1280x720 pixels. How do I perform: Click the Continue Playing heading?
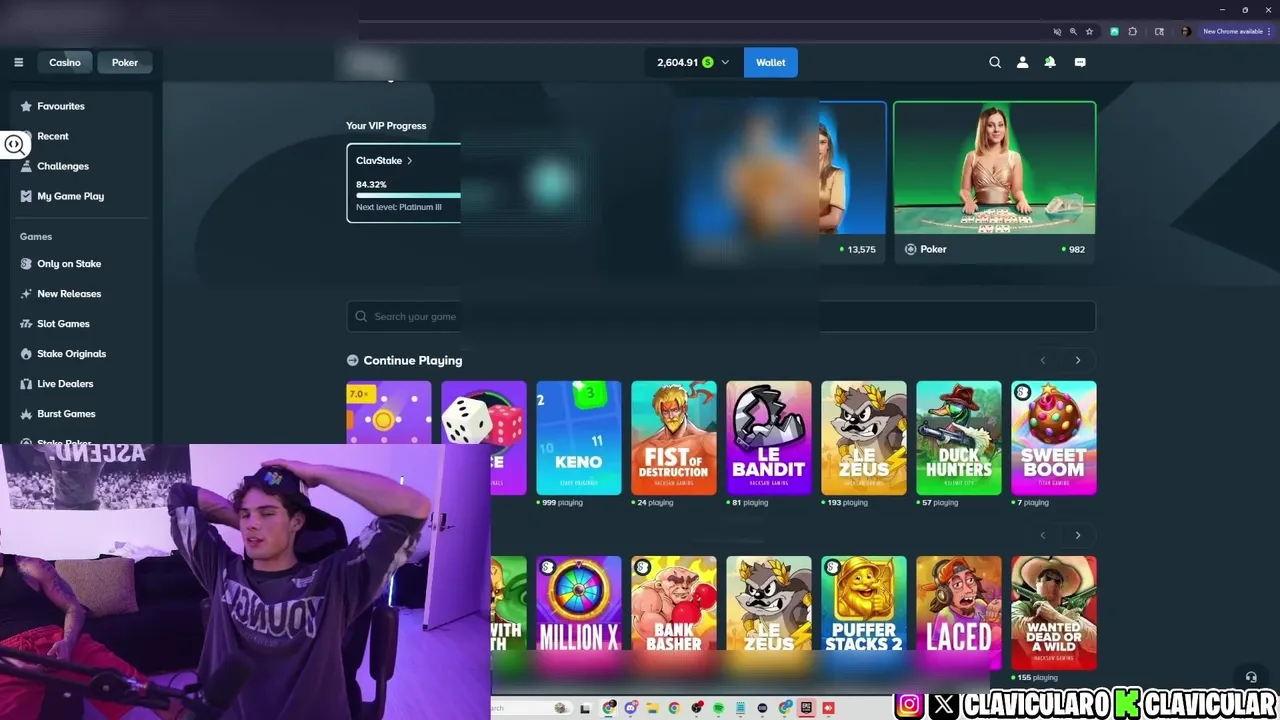point(413,360)
